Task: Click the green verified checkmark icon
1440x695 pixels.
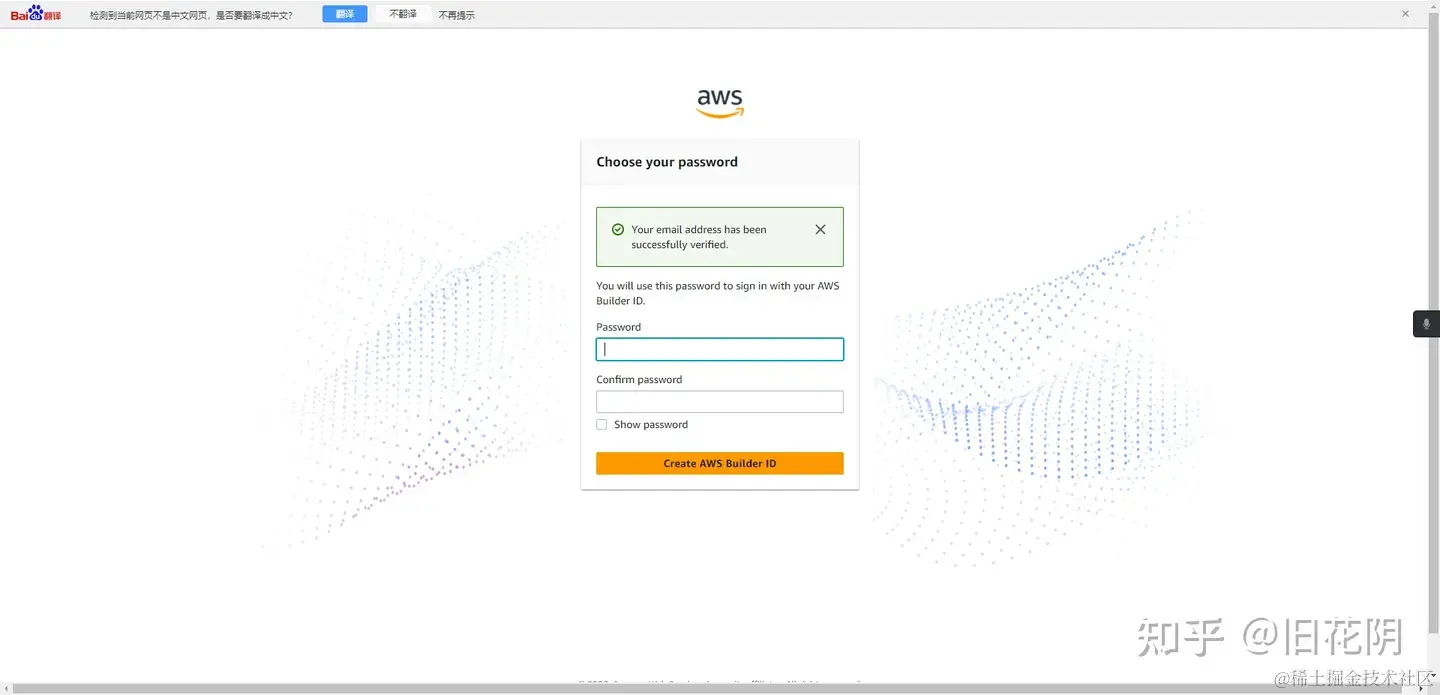Action: [x=618, y=229]
